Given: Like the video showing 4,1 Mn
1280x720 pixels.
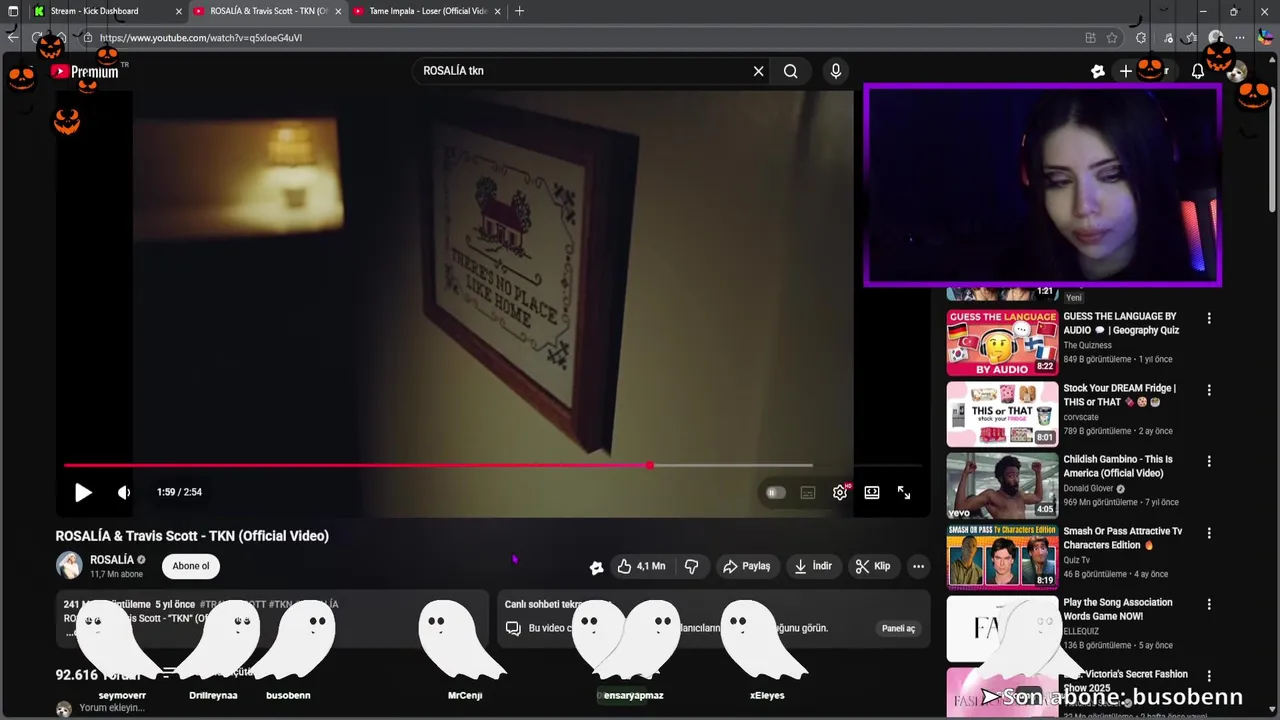Looking at the screenshot, I should click(x=641, y=566).
